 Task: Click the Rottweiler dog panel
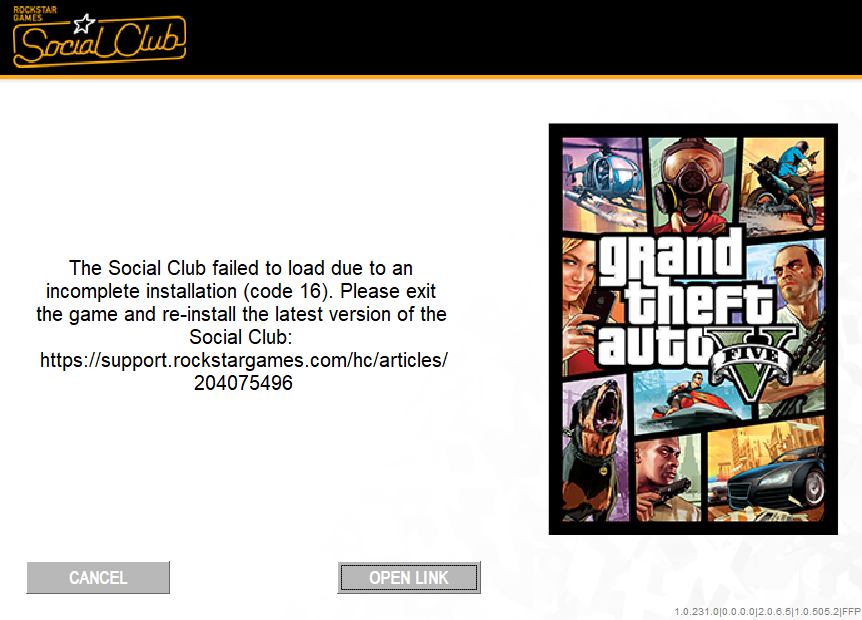pyautogui.click(x=595, y=450)
